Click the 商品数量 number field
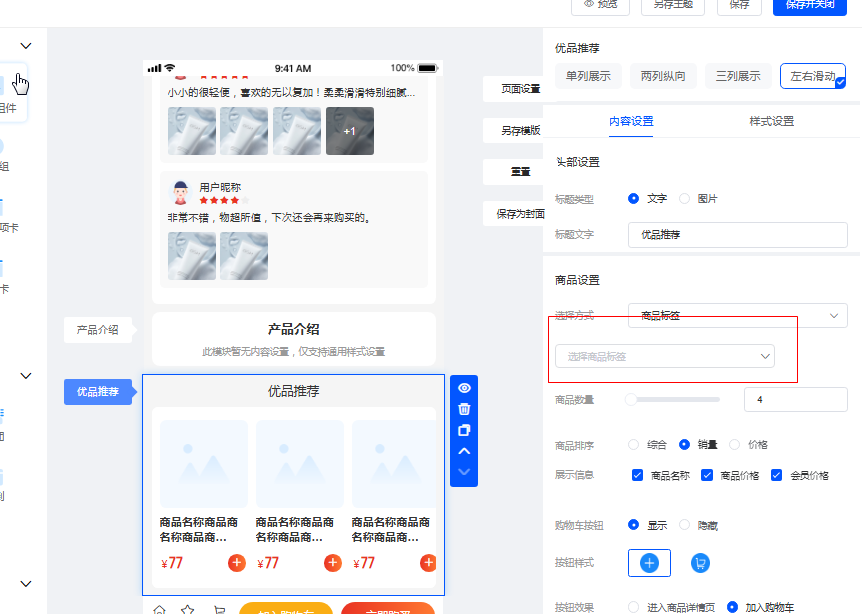The image size is (862, 614). pos(795,400)
